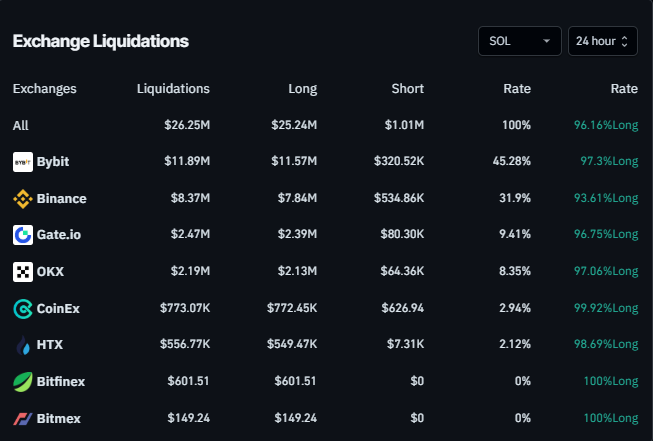
Task: Click the HTX flame logo icon
Action: click(x=22, y=346)
